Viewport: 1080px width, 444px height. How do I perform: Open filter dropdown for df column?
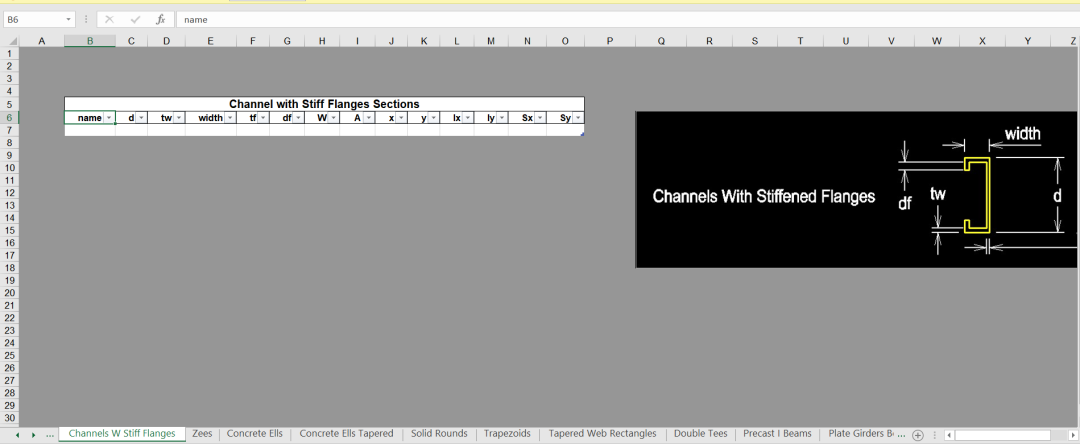298,118
